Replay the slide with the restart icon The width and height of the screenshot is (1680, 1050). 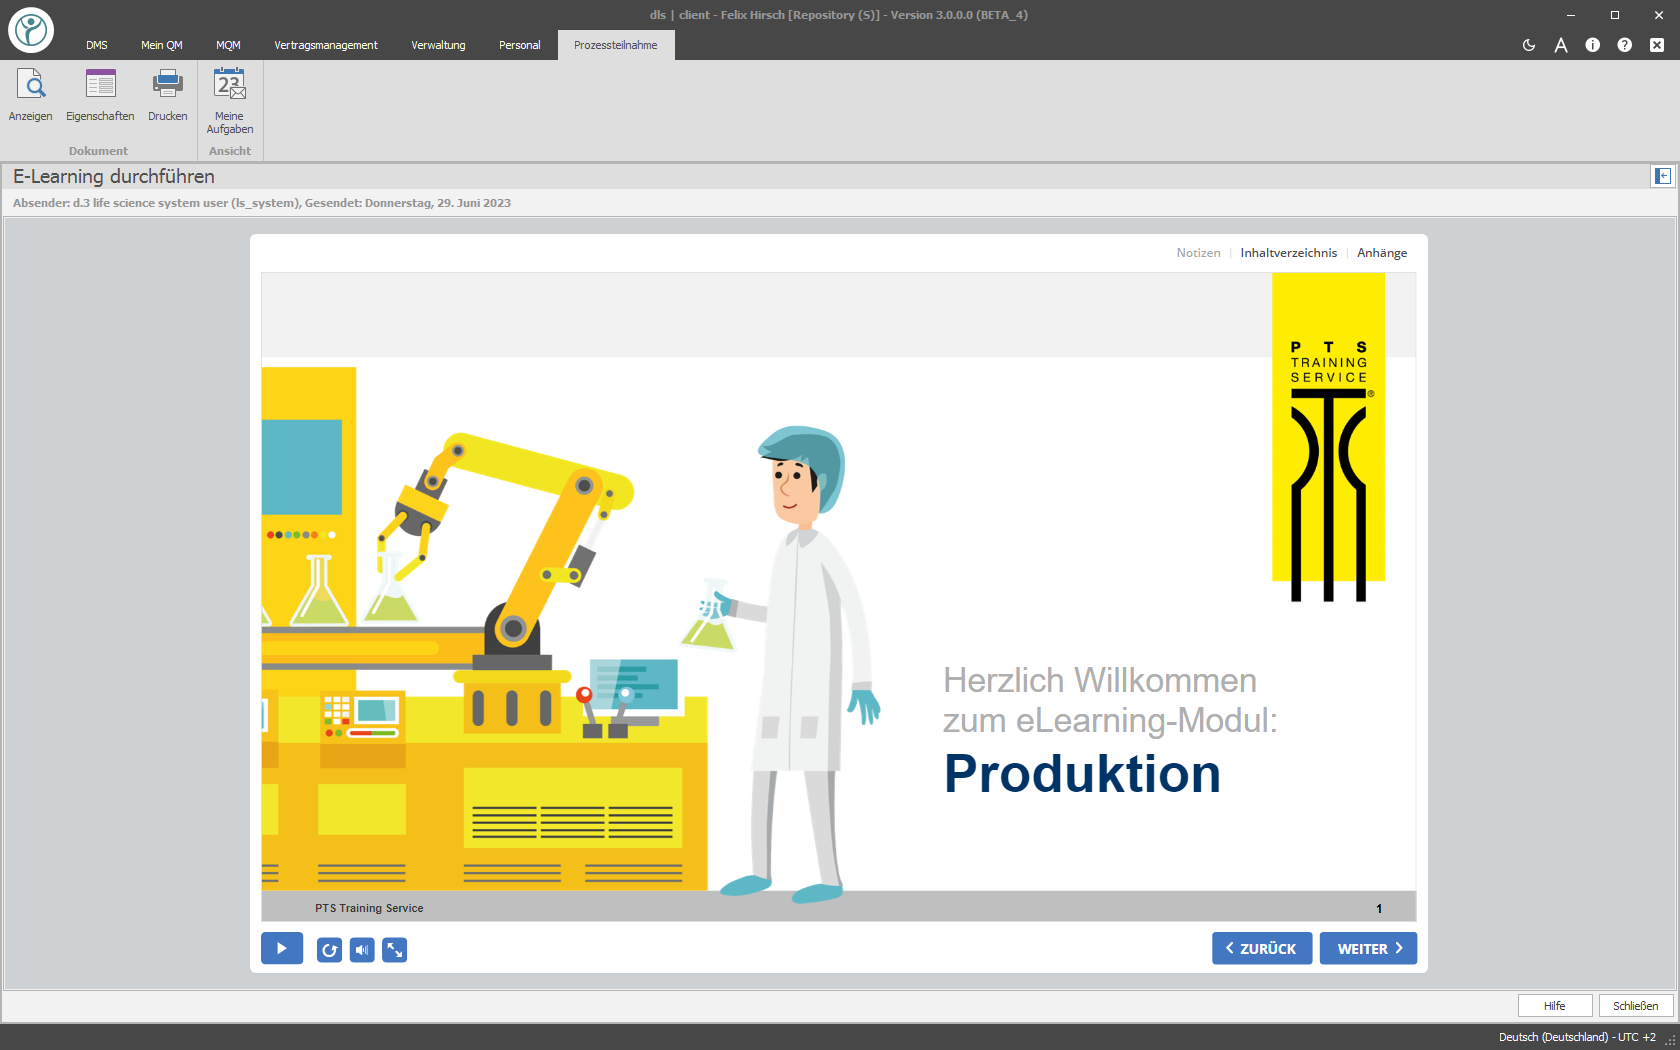pyautogui.click(x=329, y=949)
